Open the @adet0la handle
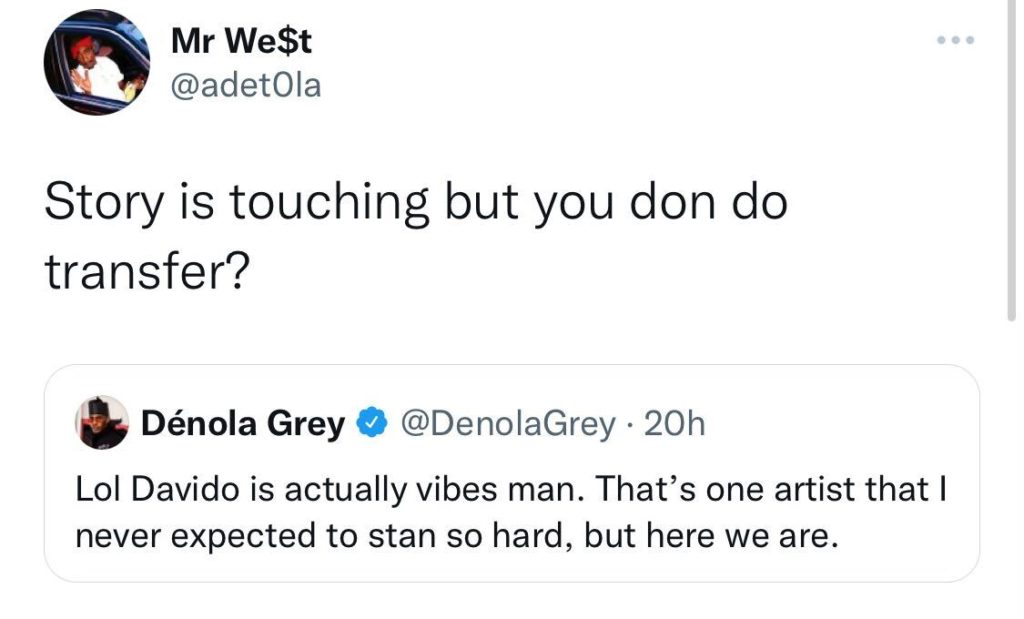Screen dimensions: 1024x619 (x=246, y=86)
